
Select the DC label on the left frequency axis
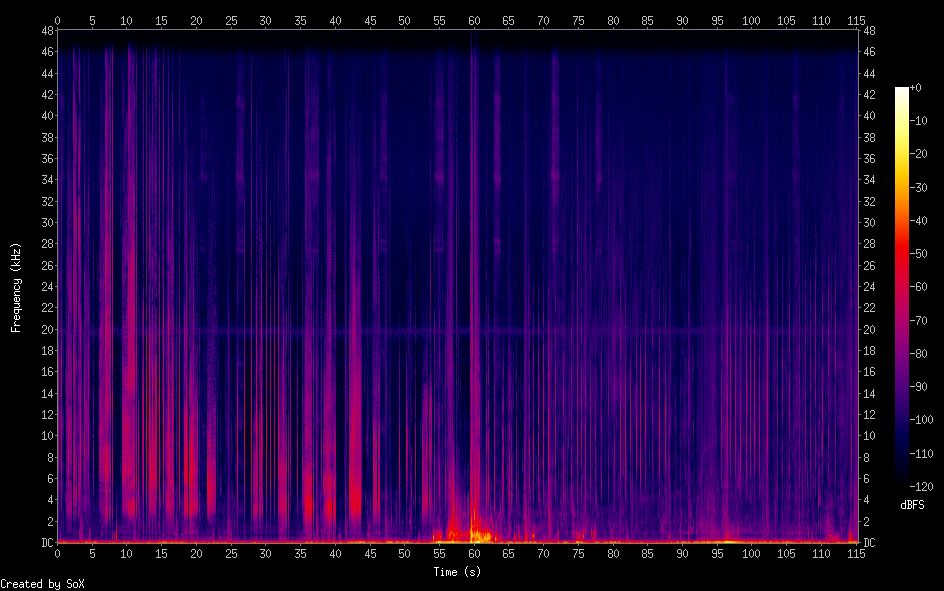(44, 543)
